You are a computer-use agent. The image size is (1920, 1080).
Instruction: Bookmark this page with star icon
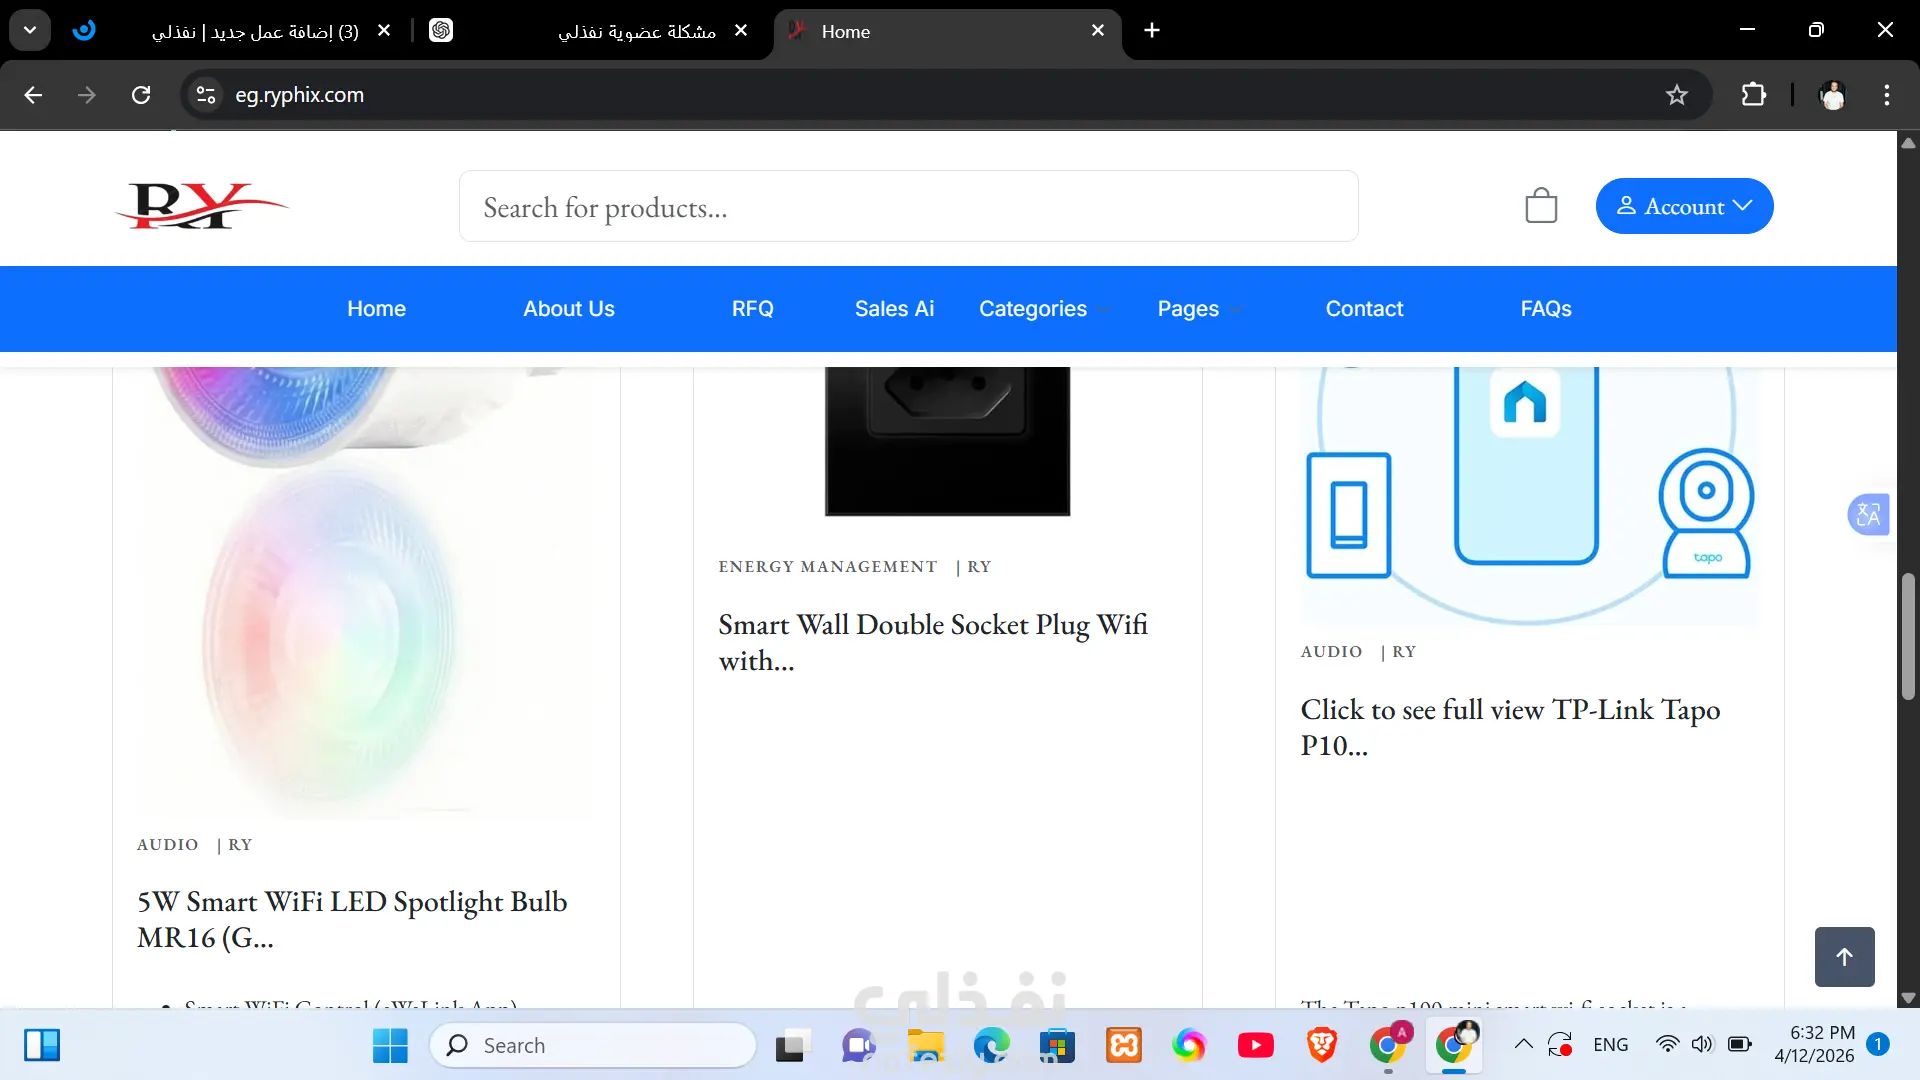[1677, 95]
